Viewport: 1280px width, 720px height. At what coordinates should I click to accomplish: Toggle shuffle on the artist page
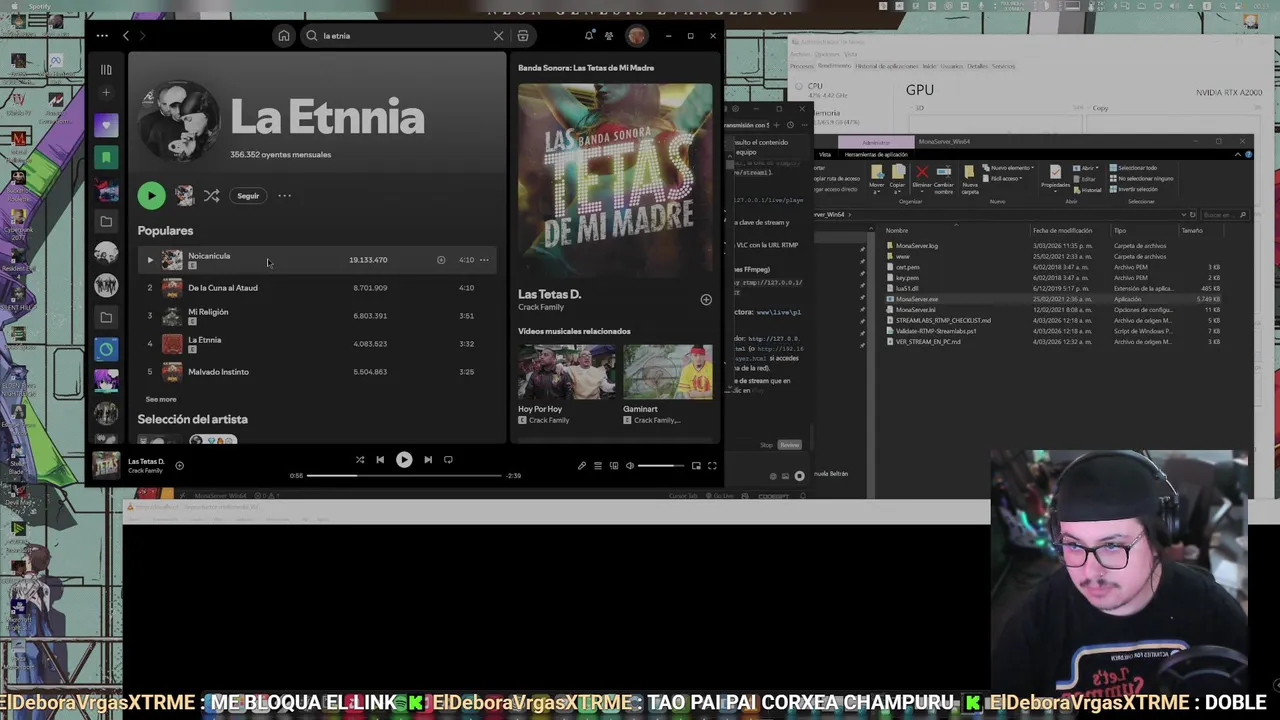click(x=211, y=196)
